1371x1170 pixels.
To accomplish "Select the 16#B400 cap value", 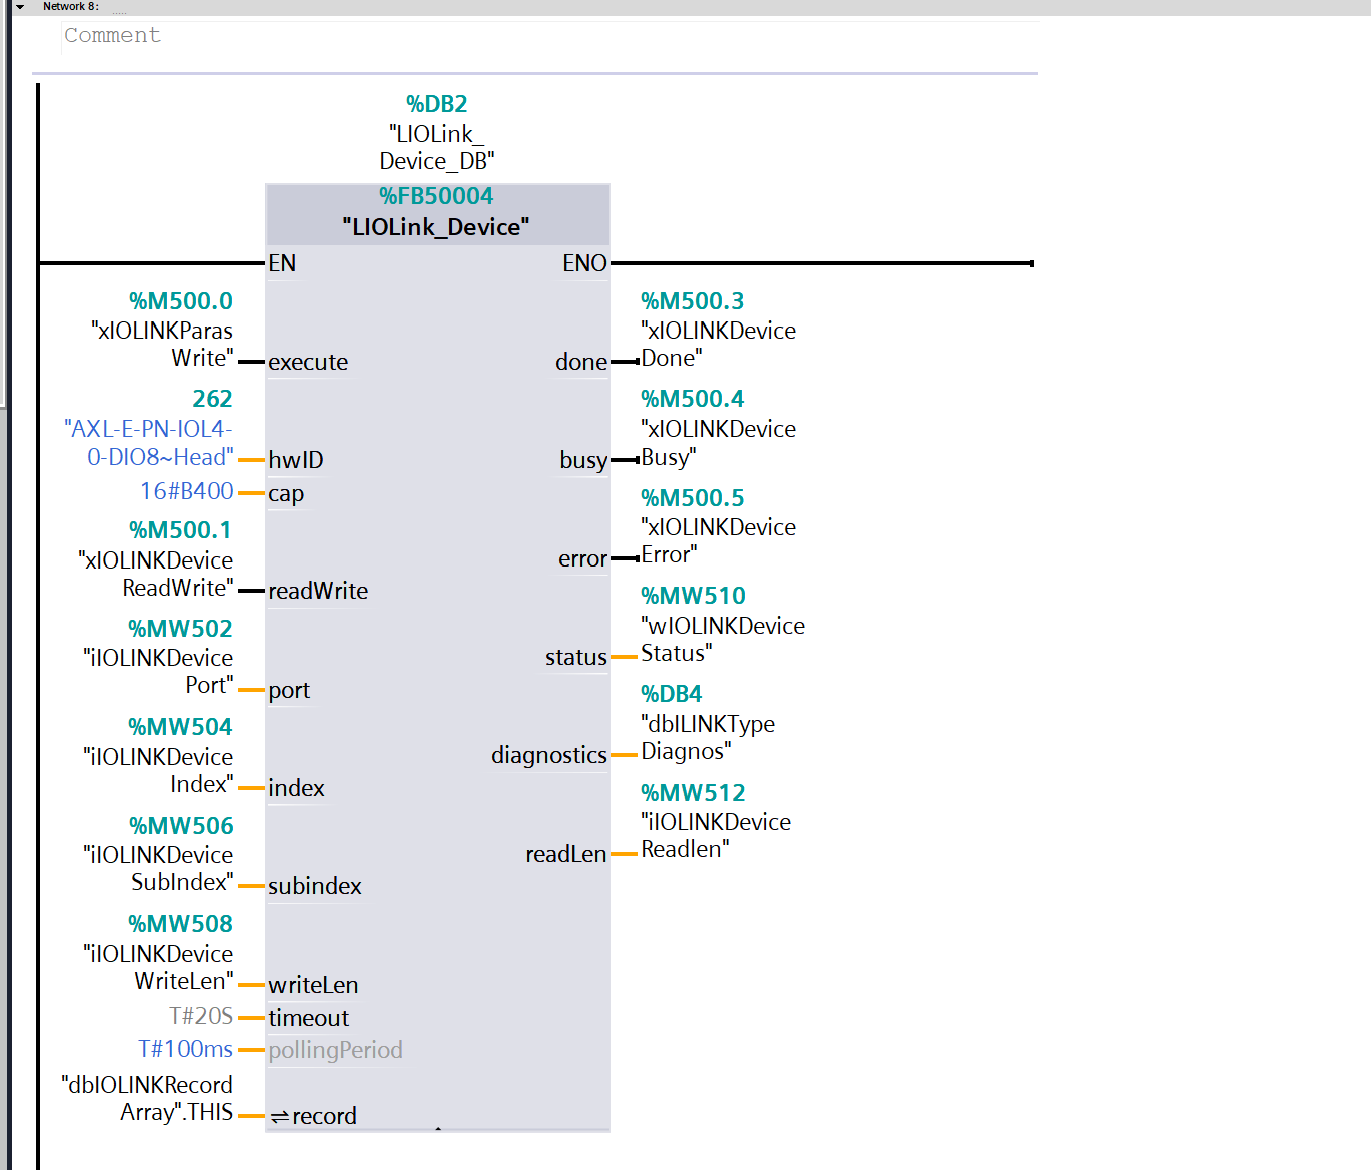I will [x=187, y=491].
